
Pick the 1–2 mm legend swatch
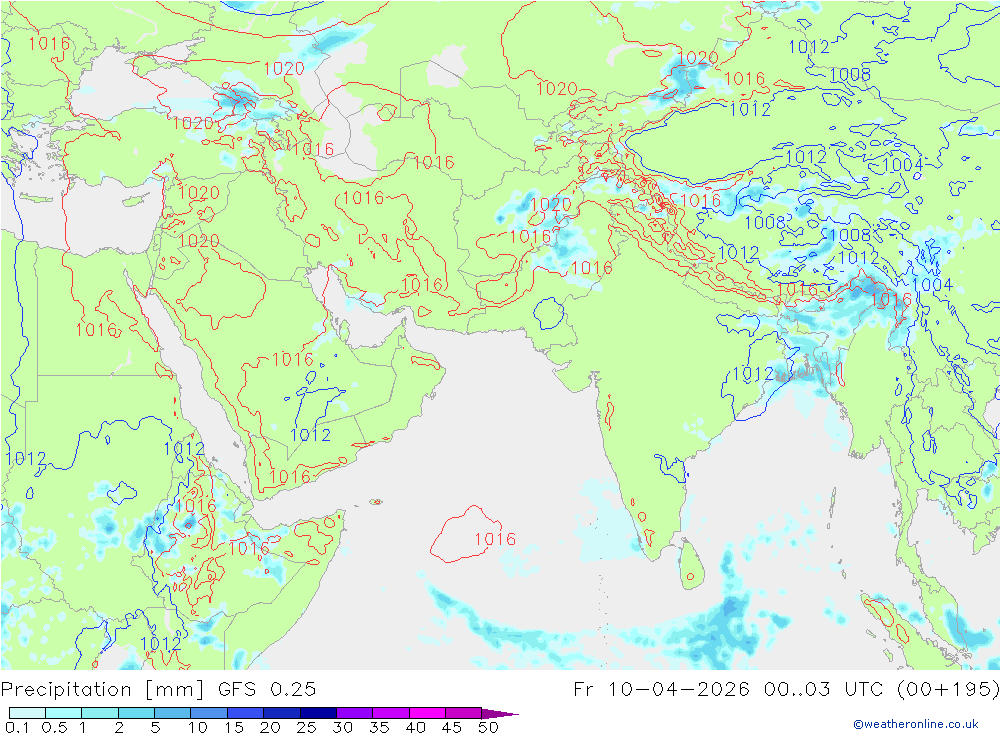point(100,713)
